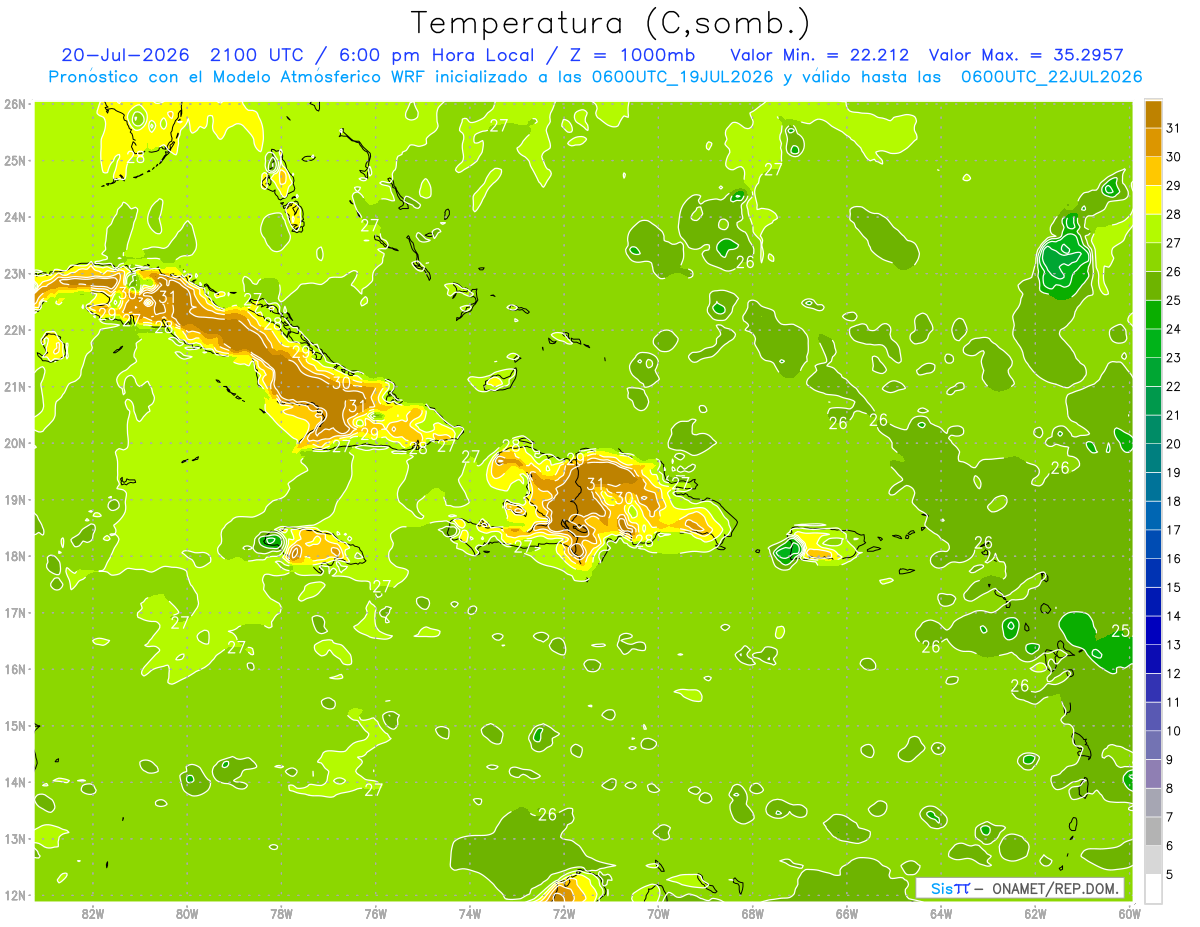
Task: Click the legend value 14 on color scale
Action: [x=1174, y=616]
